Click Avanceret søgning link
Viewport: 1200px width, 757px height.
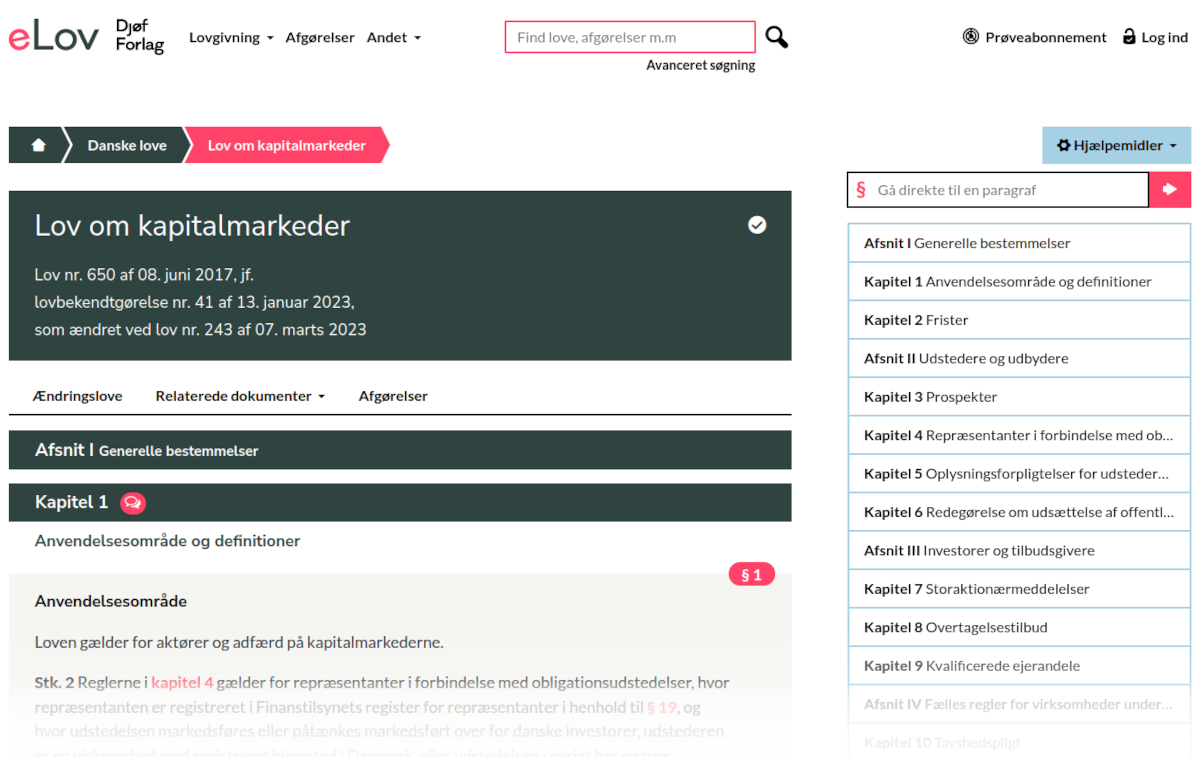(x=700, y=65)
